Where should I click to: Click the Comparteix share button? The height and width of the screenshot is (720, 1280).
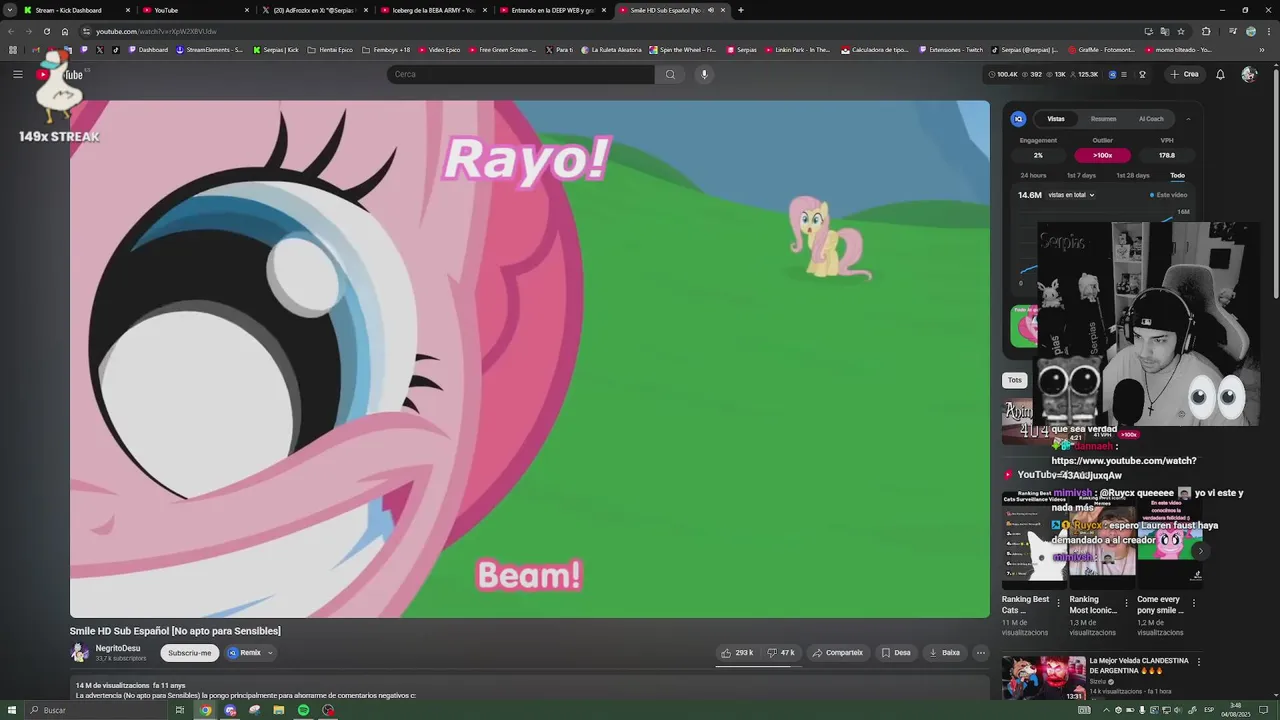pyautogui.click(x=837, y=653)
